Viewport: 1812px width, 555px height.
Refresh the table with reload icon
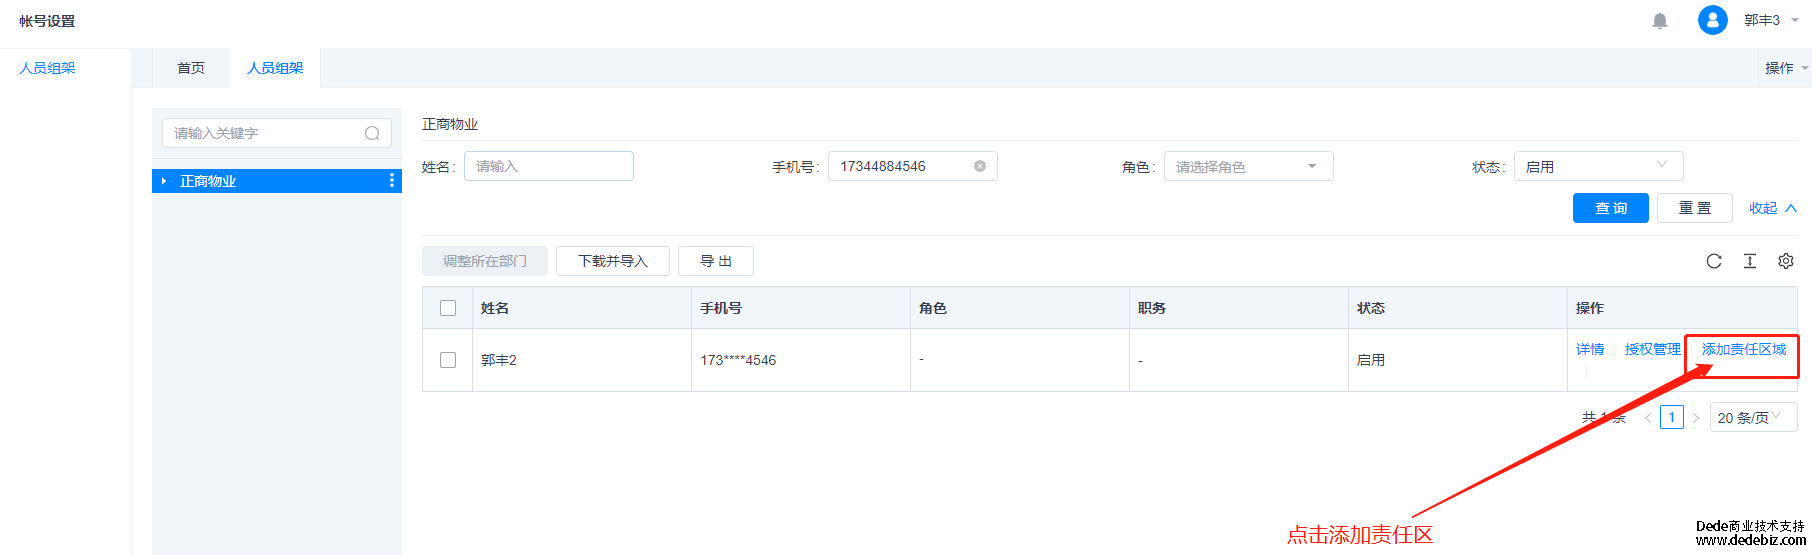coord(1714,261)
